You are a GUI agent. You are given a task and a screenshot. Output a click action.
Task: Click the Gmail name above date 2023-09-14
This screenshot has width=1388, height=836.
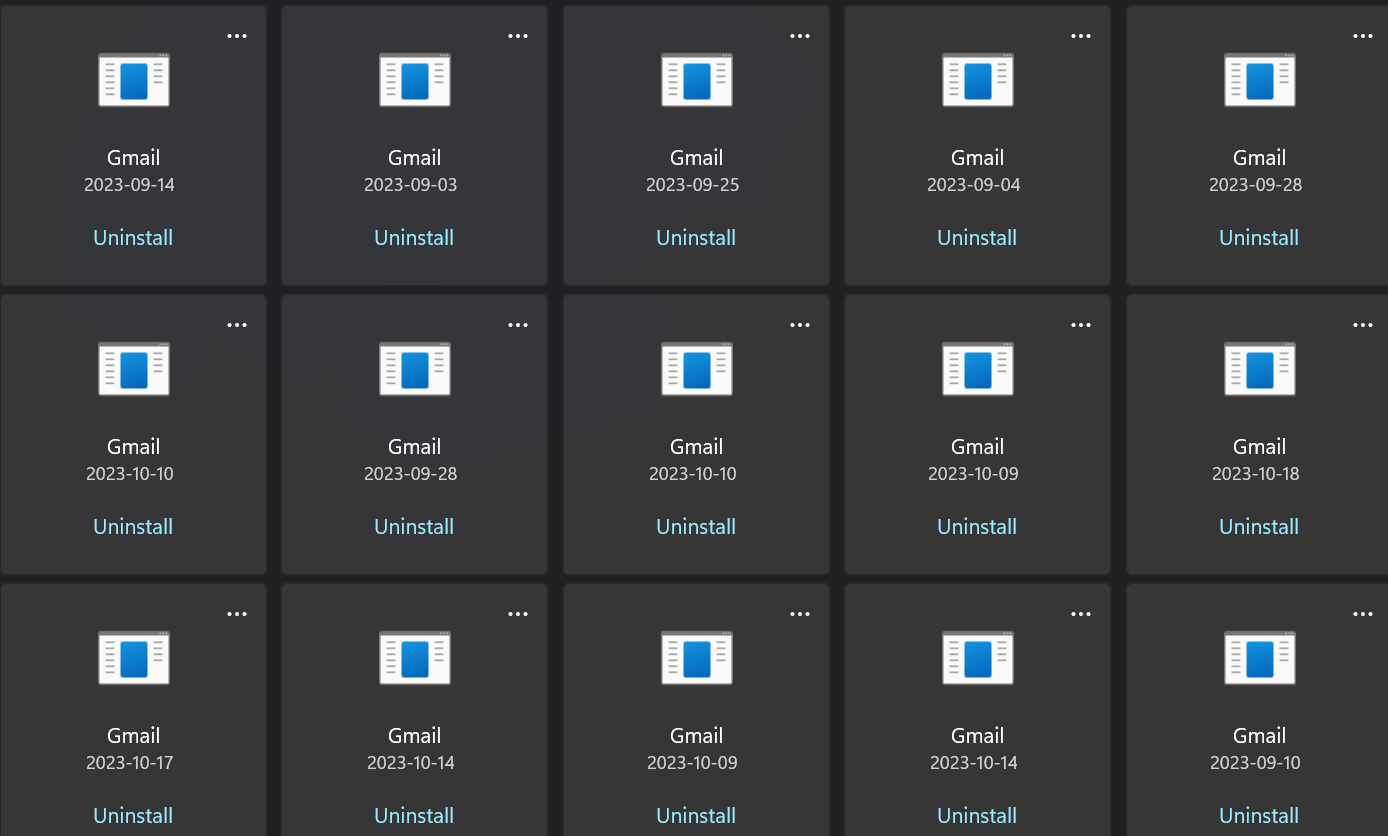(x=133, y=158)
